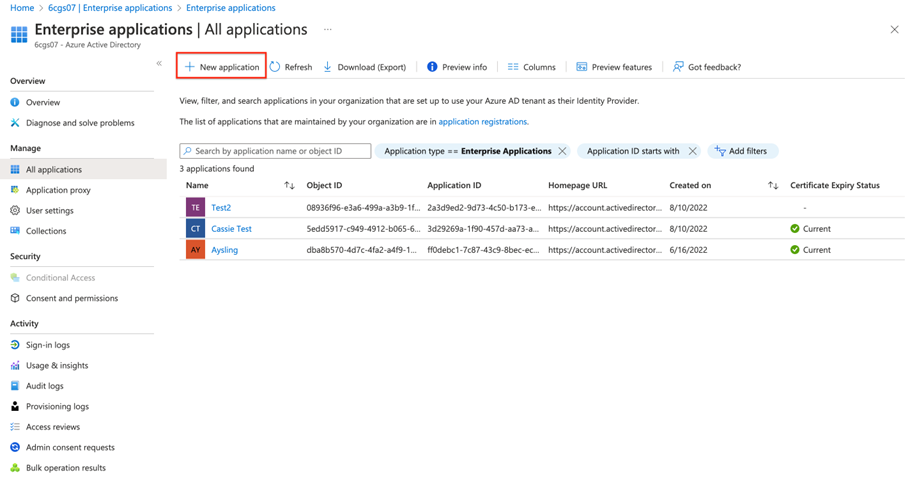This screenshot has width=917, height=480.
Task: Open the application registrations link
Action: coord(483,122)
